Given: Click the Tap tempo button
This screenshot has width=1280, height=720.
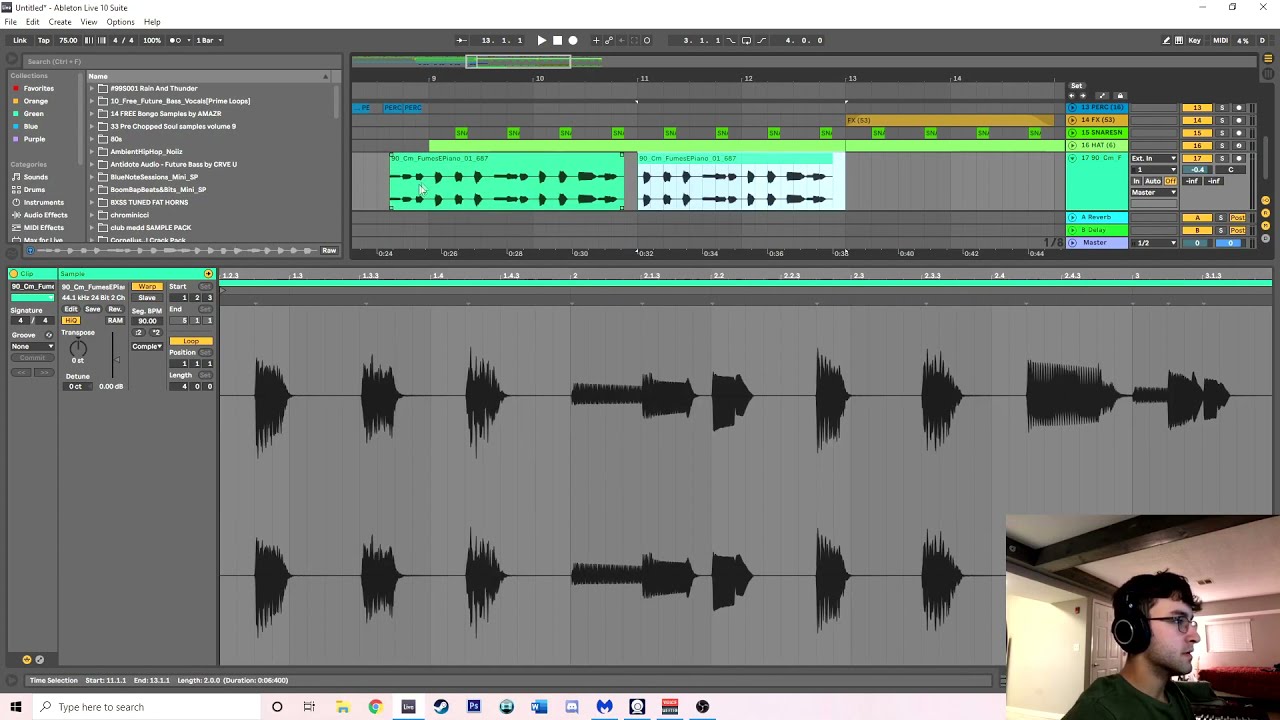Looking at the screenshot, I should point(43,40).
